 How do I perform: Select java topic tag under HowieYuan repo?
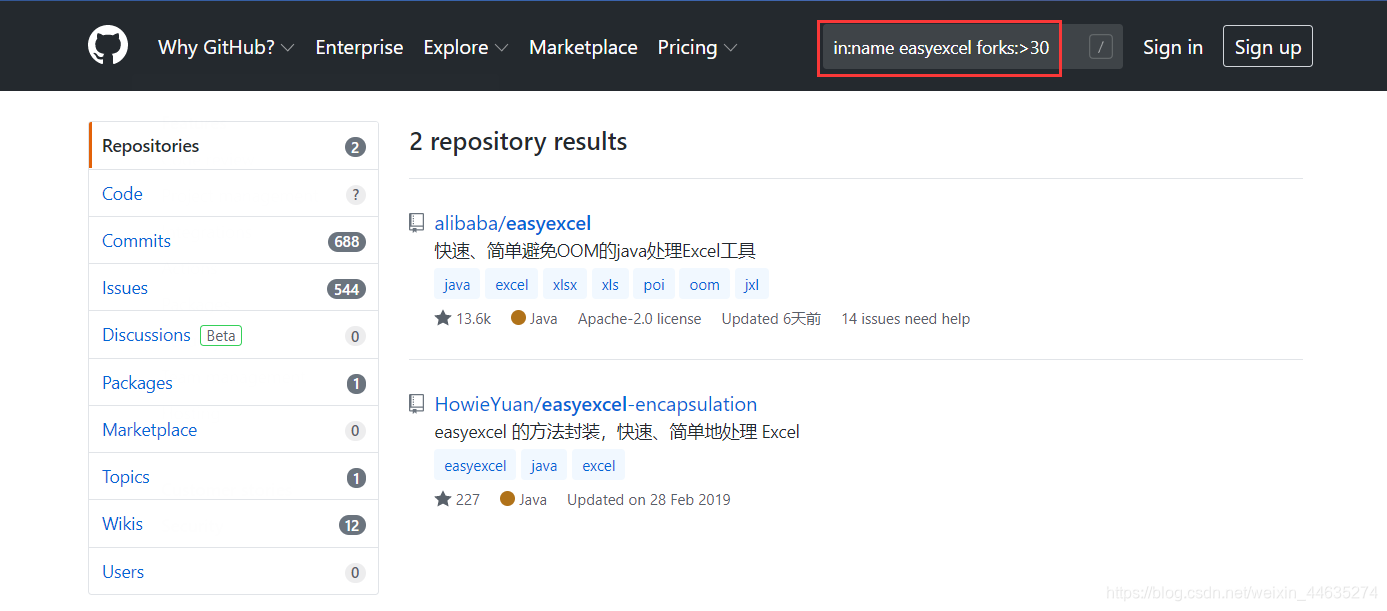click(544, 465)
